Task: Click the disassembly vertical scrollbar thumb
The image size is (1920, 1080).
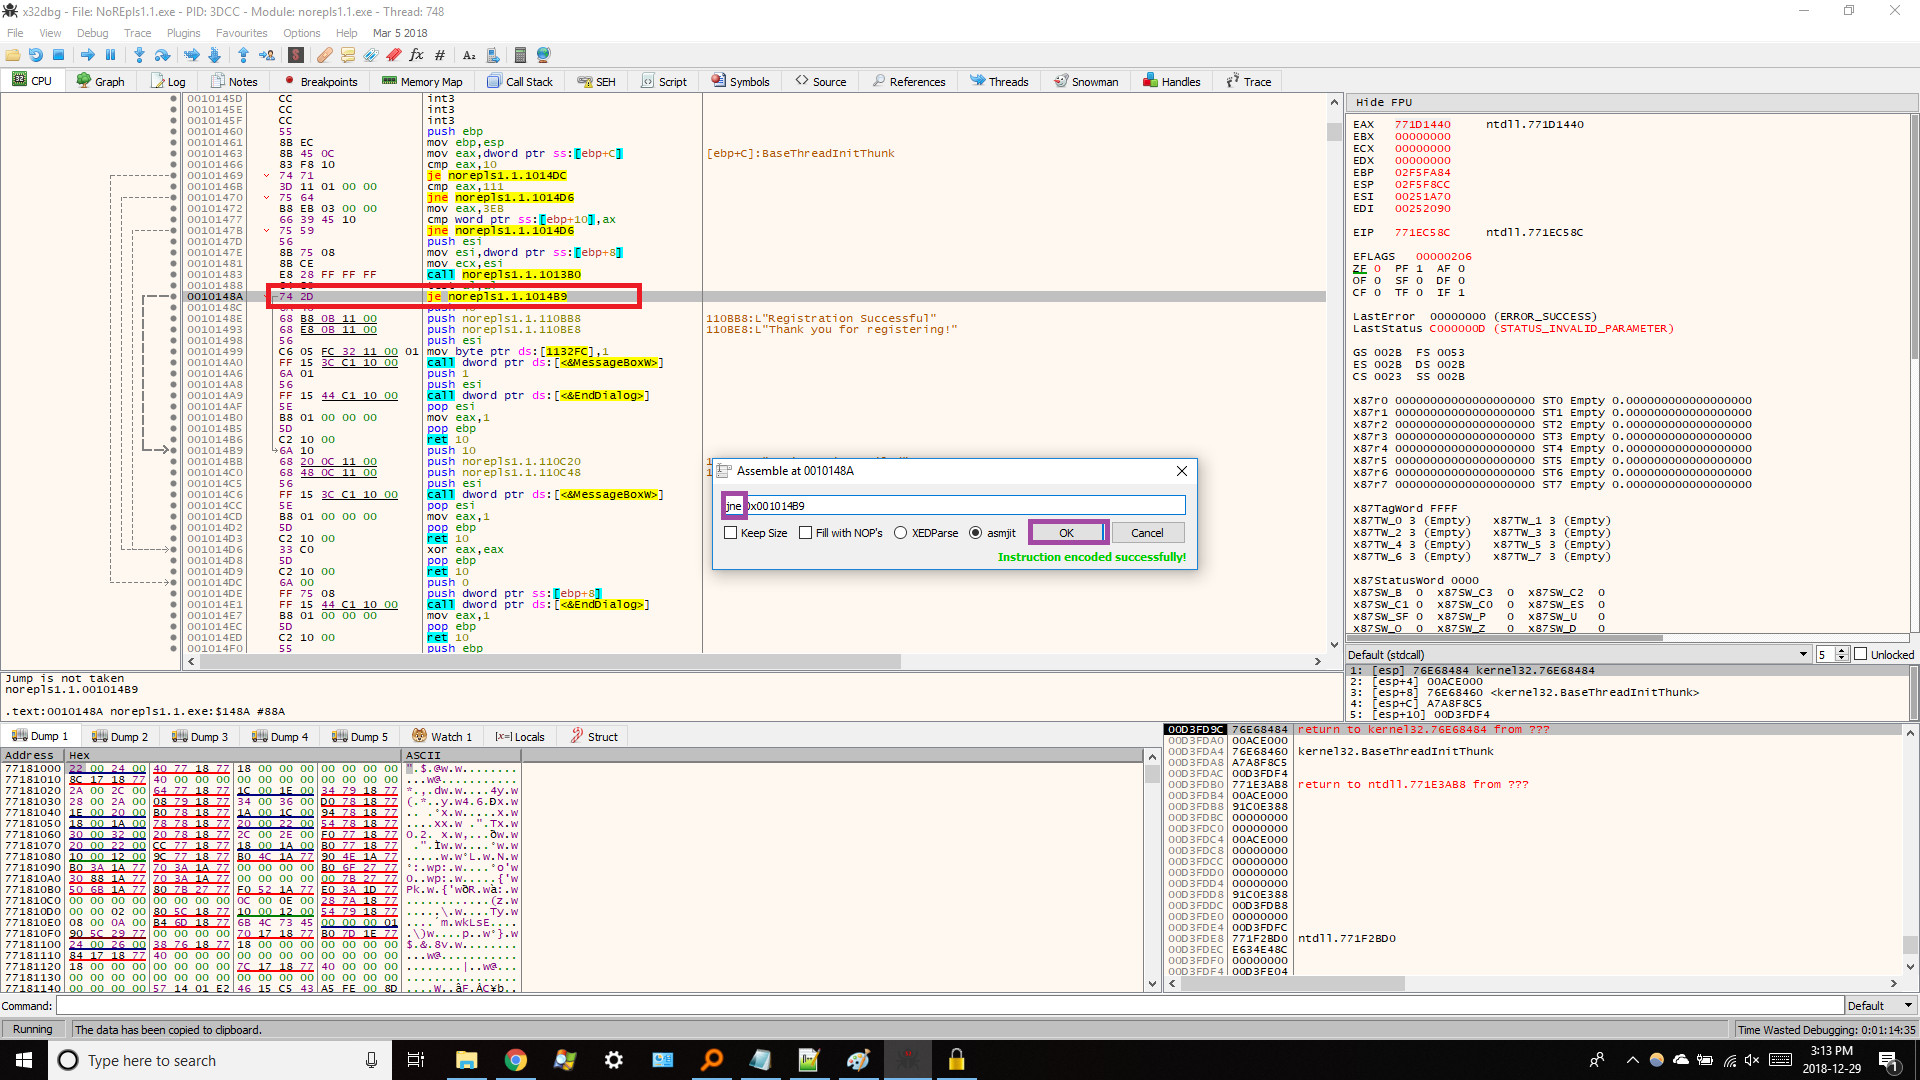Action: point(1334,131)
